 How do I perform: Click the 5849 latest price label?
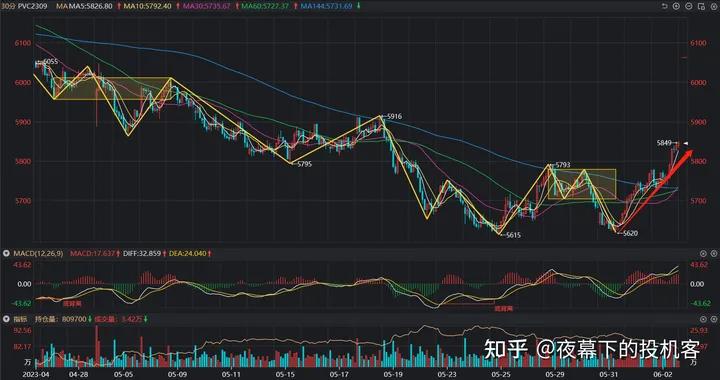click(664, 144)
